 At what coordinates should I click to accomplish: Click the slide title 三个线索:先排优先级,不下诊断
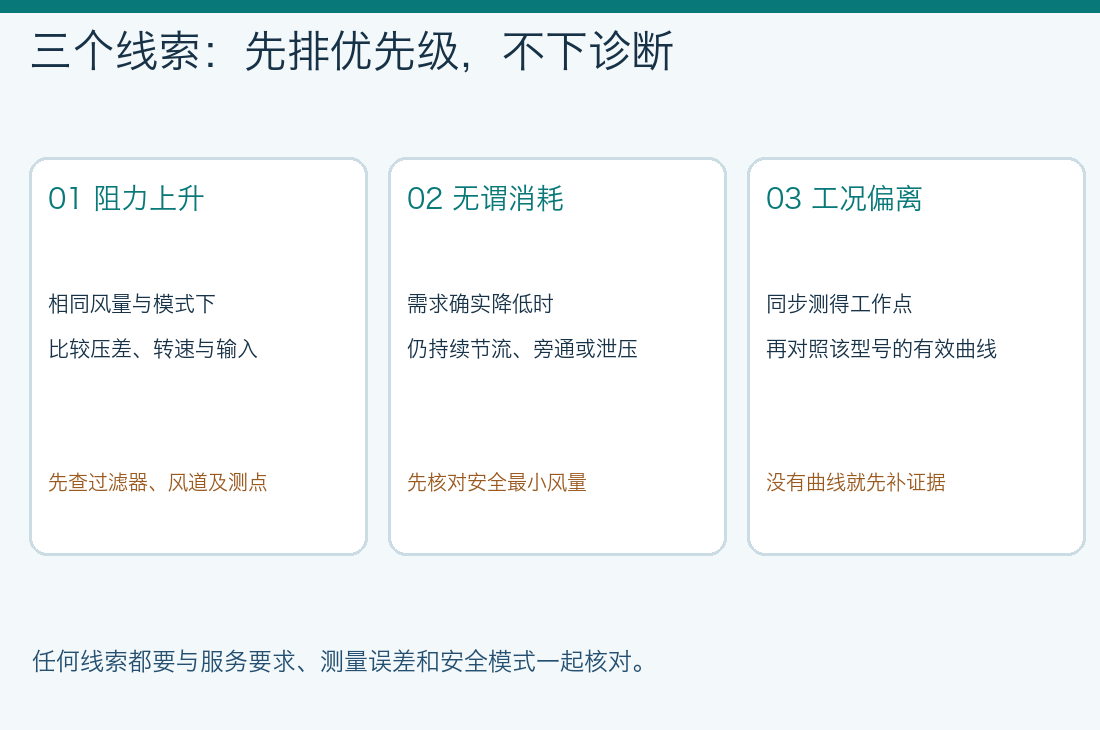(352, 51)
